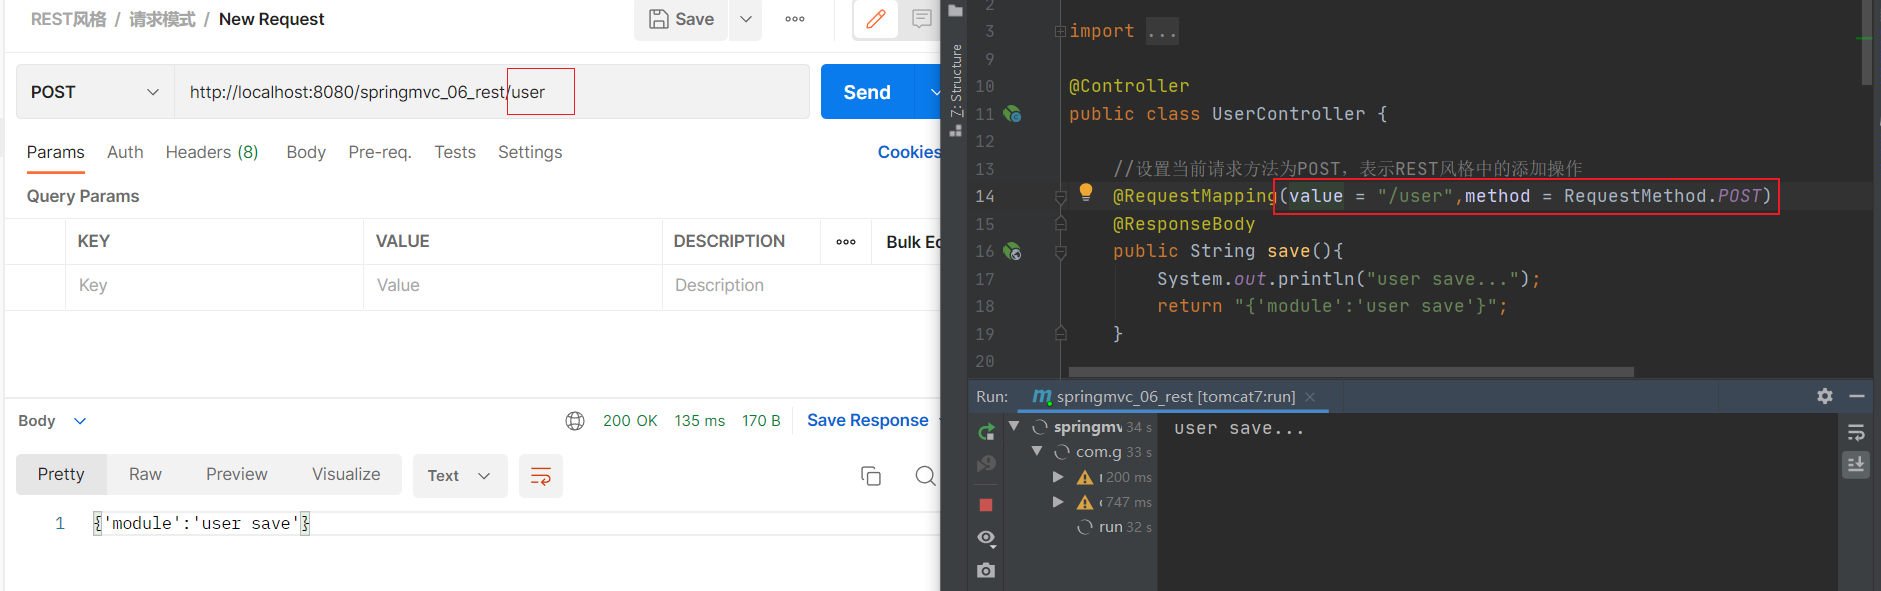Click the globe network icon near 200 OK
The width and height of the screenshot is (1881, 591).
point(575,421)
